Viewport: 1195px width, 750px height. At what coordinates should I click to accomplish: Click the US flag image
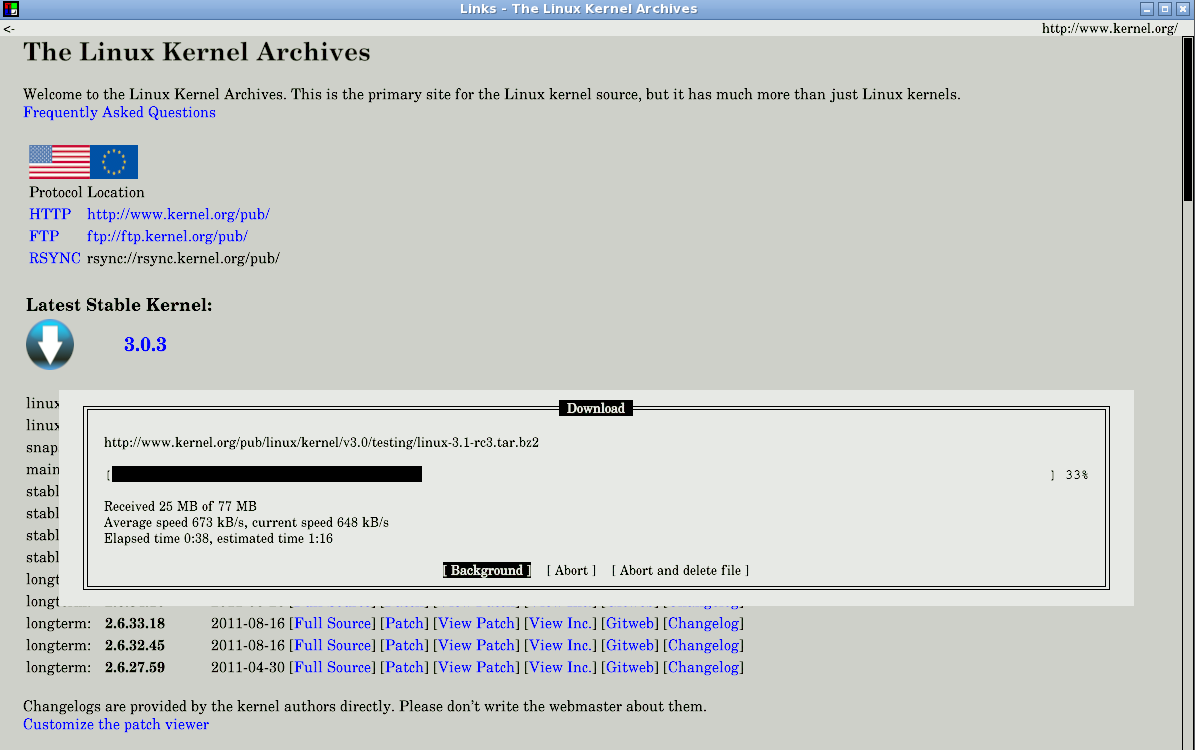tap(59, 162)
